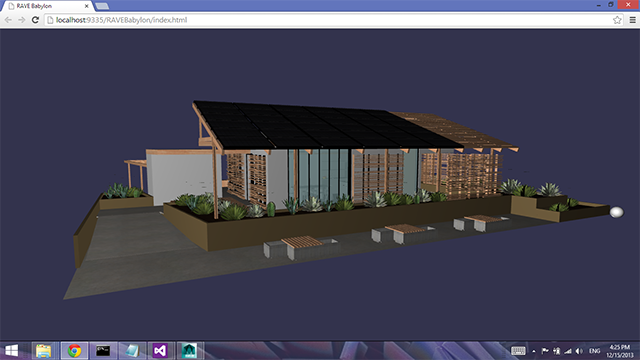Screen dimensions: 640x360
Task: Open a new tab
Action: 102,6
